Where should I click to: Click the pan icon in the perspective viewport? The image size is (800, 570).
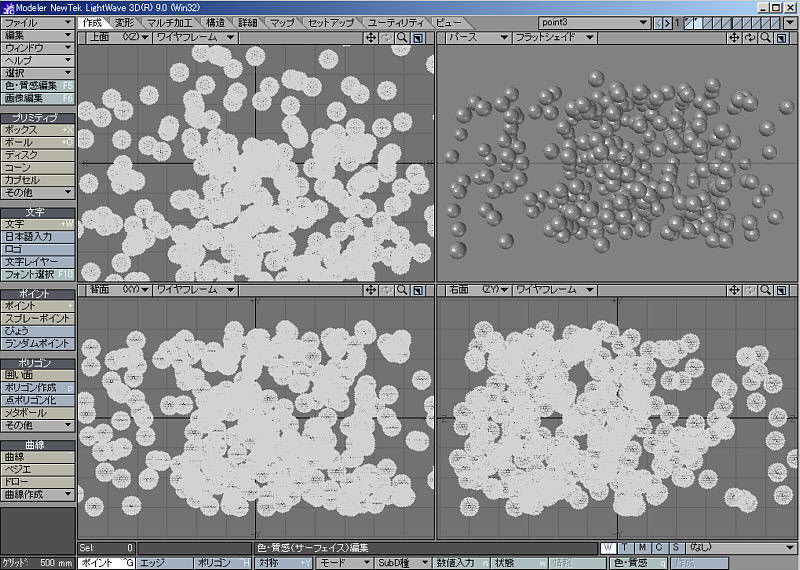[x=735, y=38]
